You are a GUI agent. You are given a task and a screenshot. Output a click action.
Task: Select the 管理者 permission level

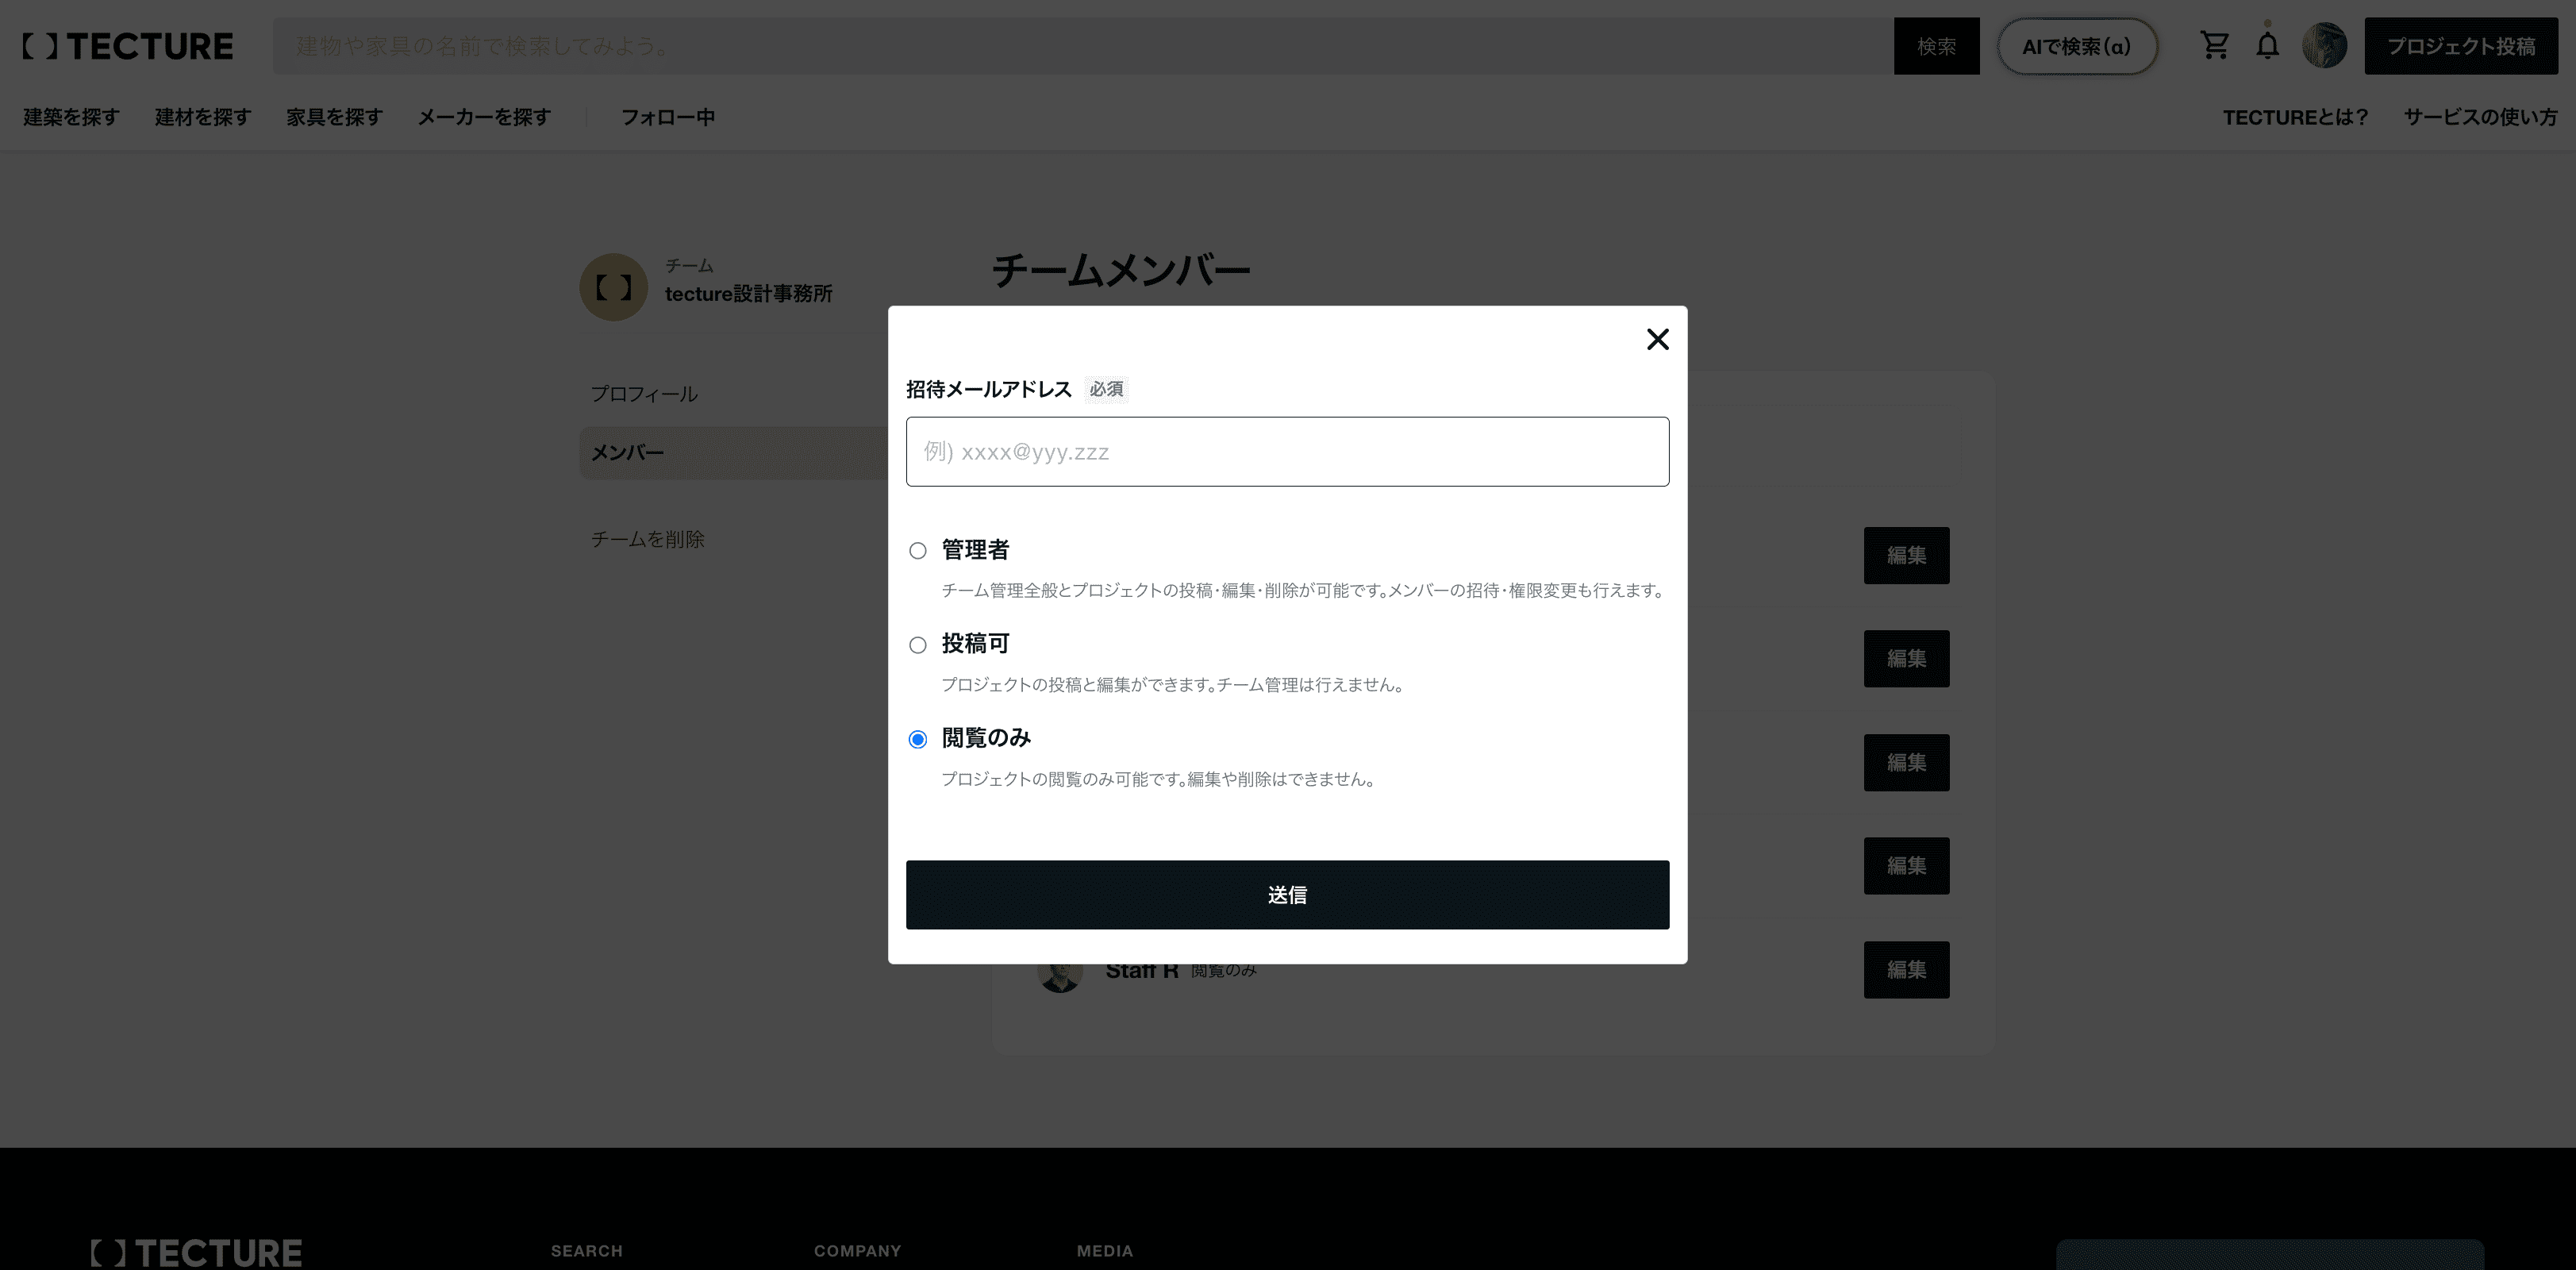click(917, 550)
